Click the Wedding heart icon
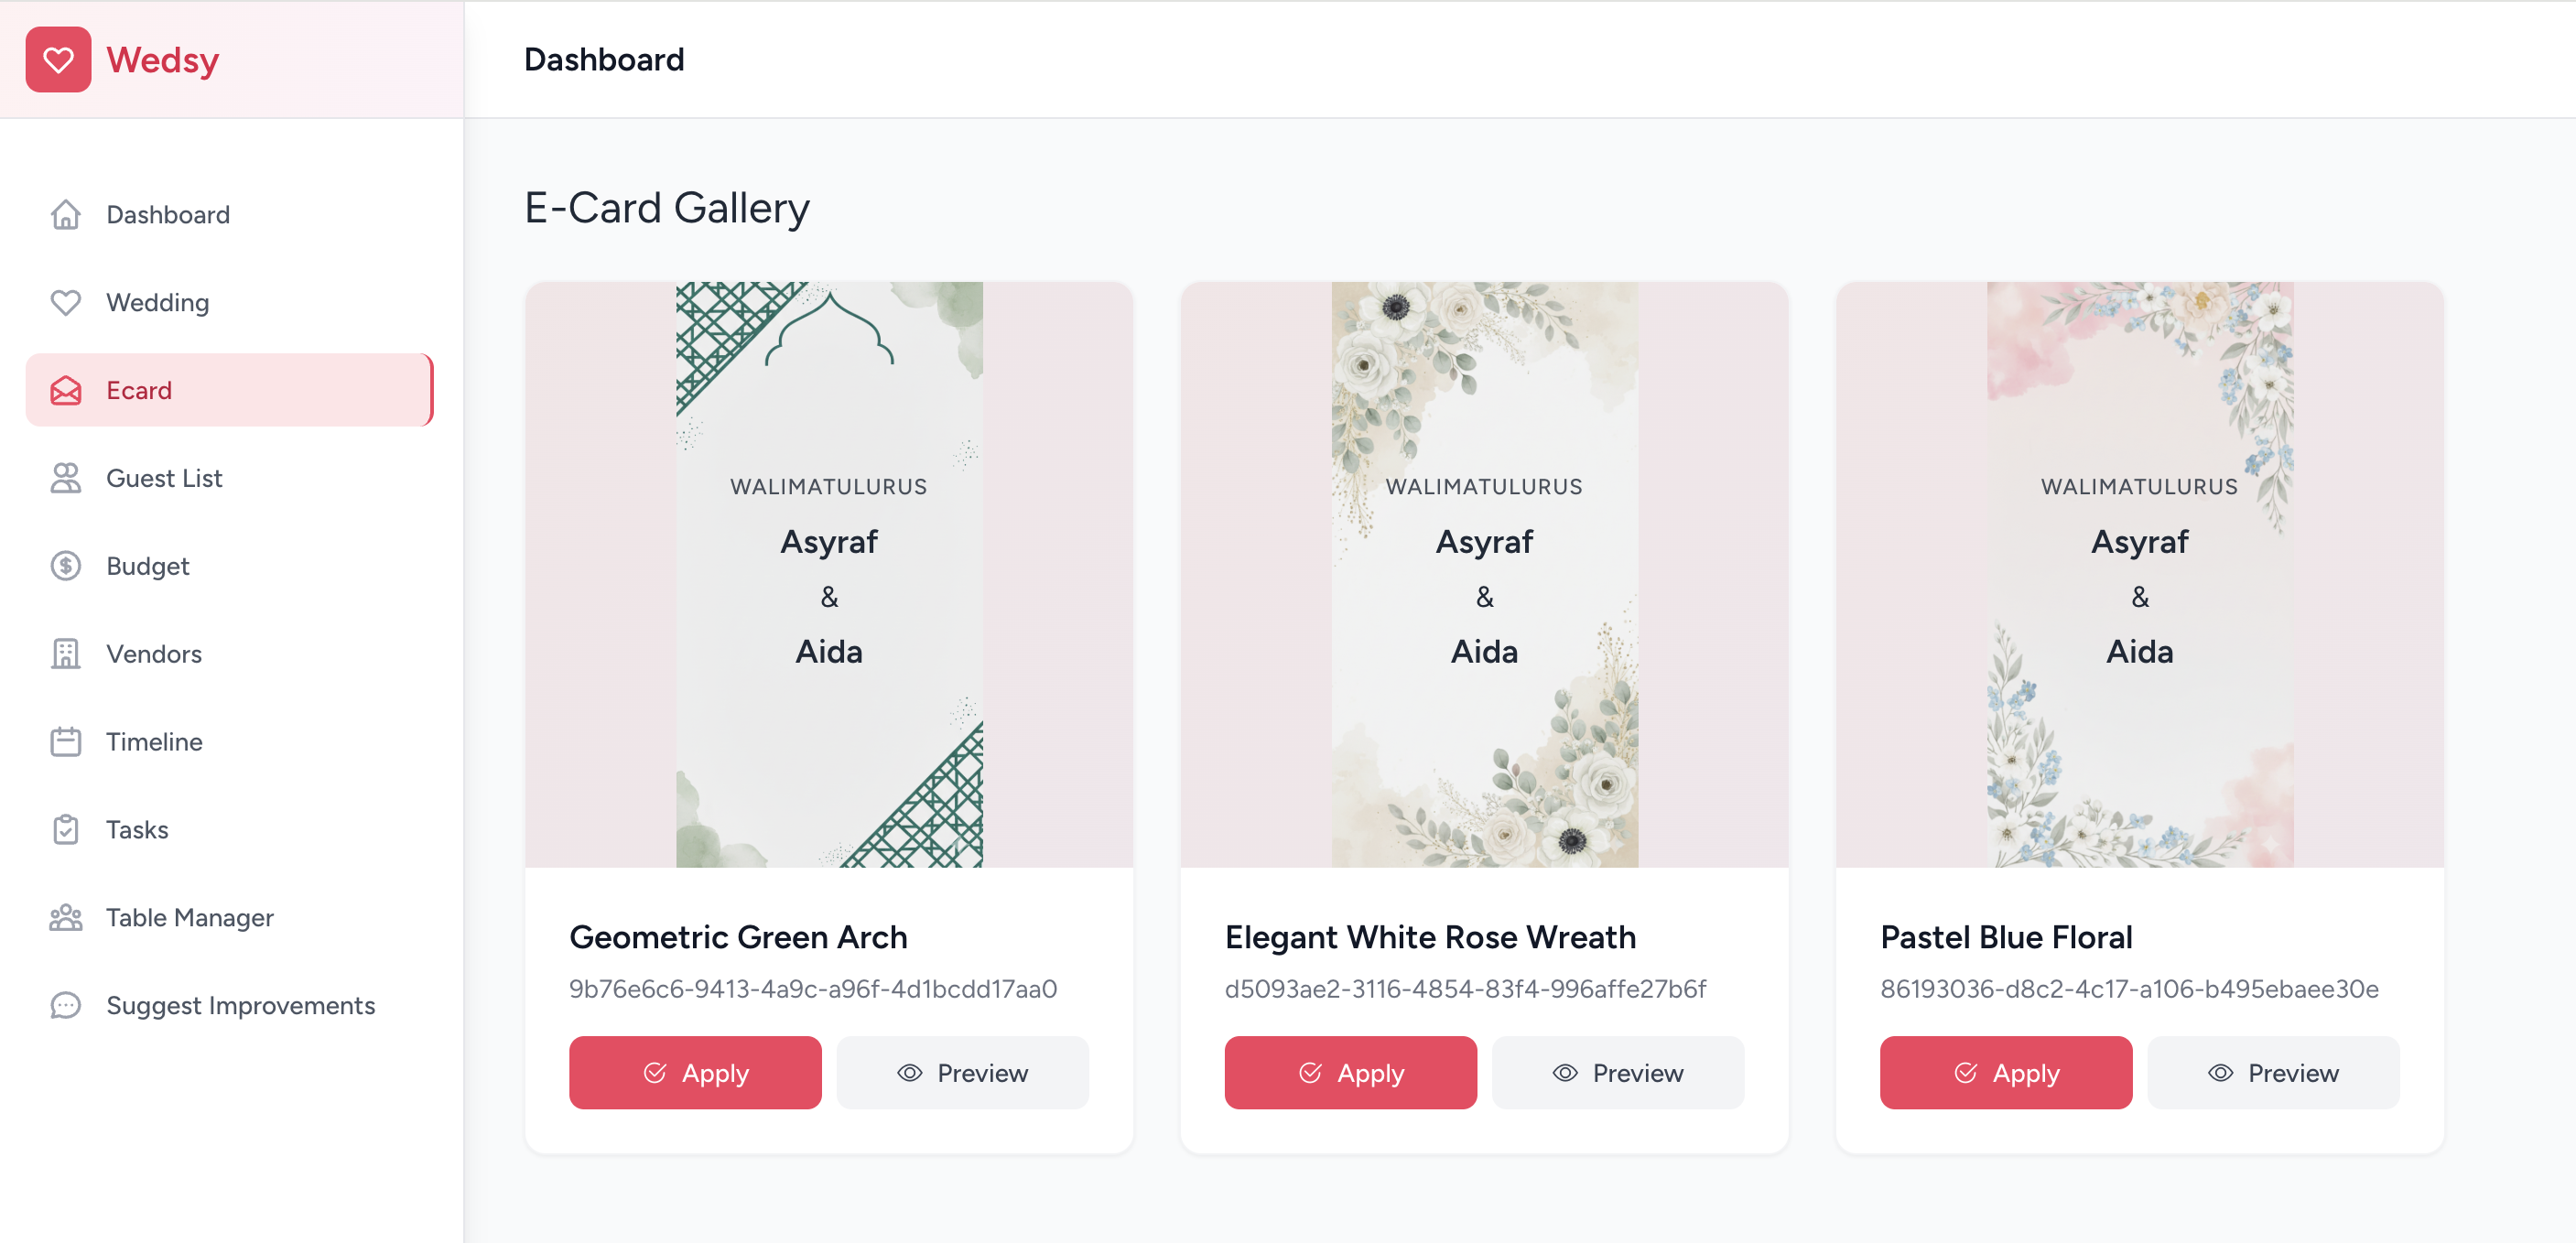This screenshot has height=1243, width=2576. [x=66, y=302]
